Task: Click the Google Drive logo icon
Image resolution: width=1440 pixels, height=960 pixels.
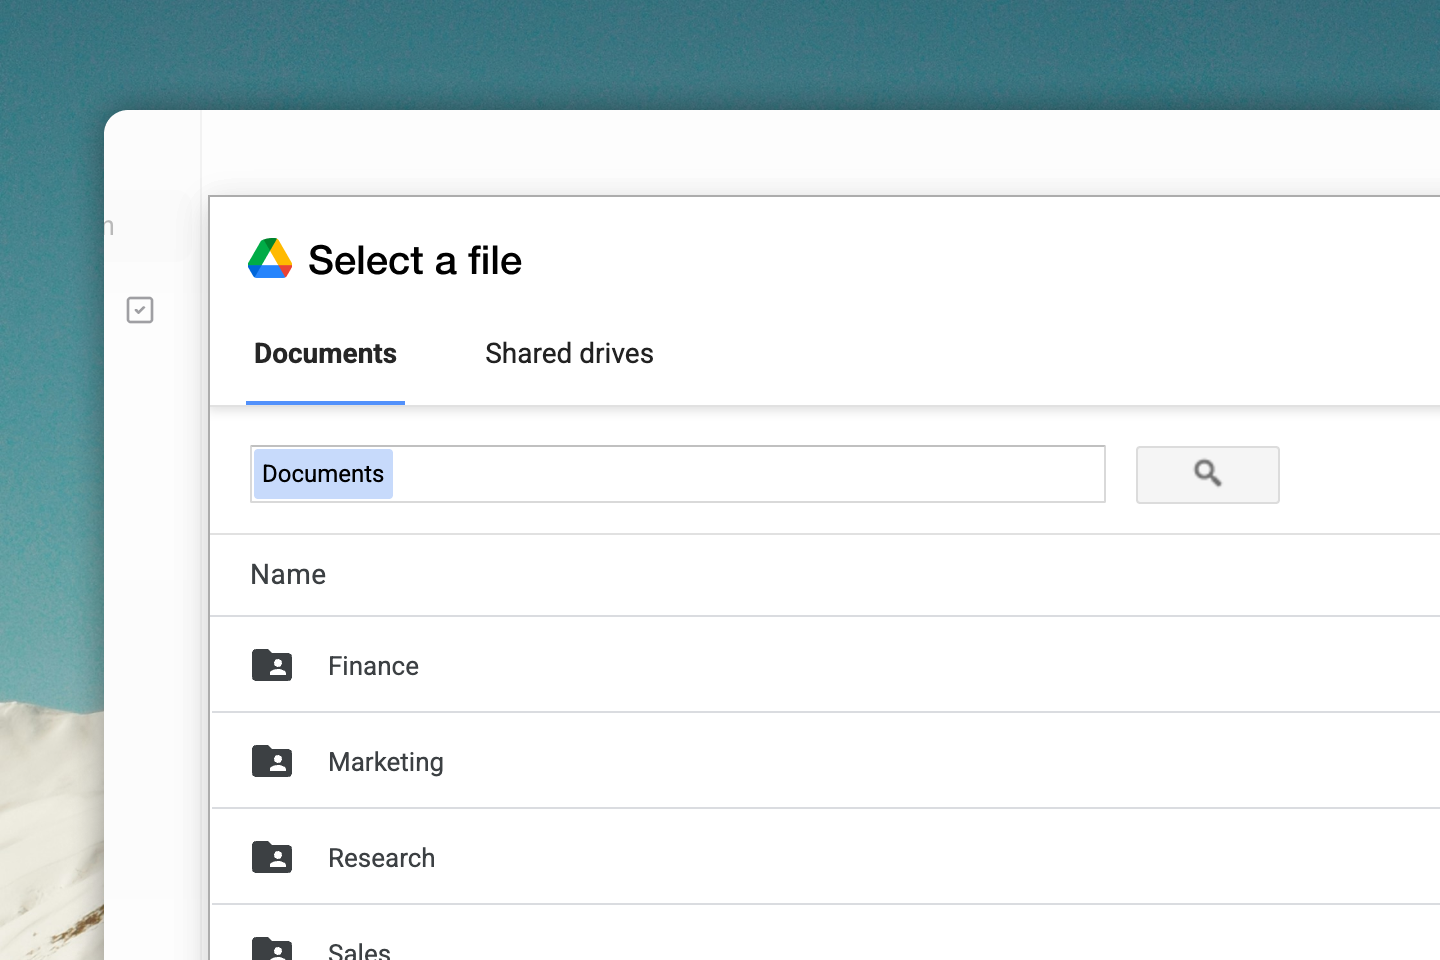Action: [269, 258]
